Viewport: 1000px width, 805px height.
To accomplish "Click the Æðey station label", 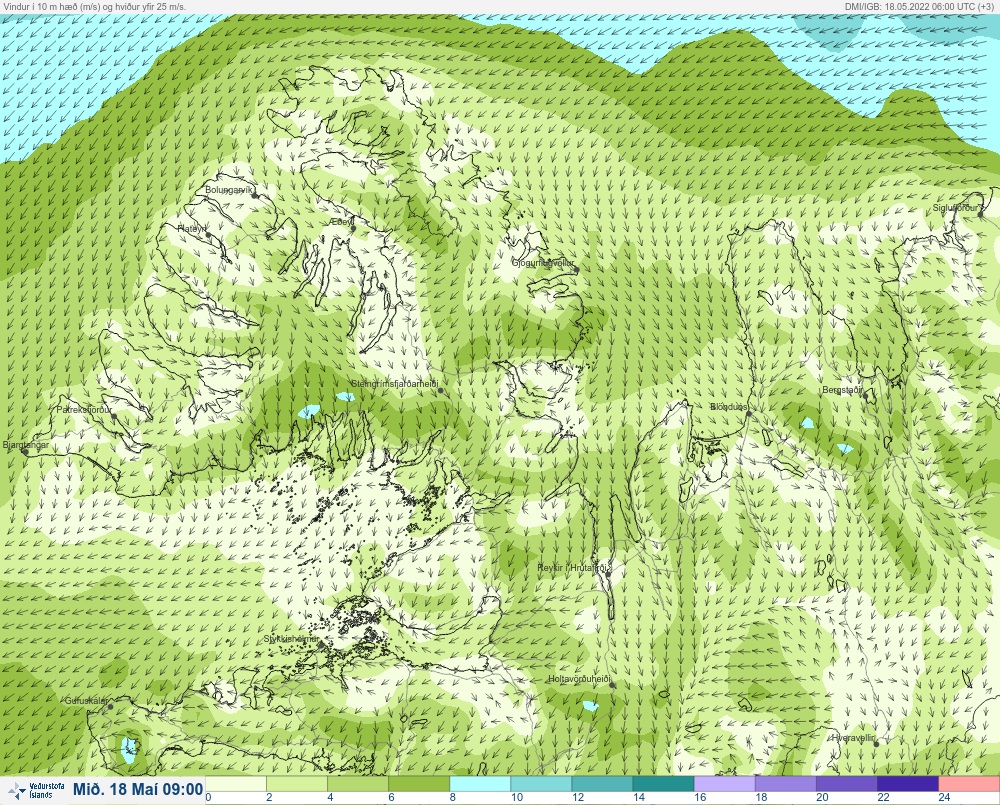I will pos(342,222).
